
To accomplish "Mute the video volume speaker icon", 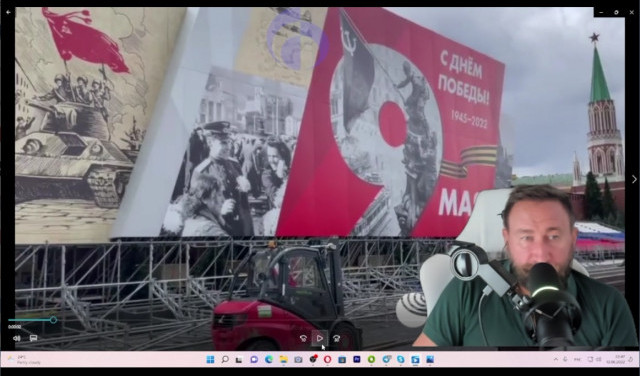I will tap(17, 338).
